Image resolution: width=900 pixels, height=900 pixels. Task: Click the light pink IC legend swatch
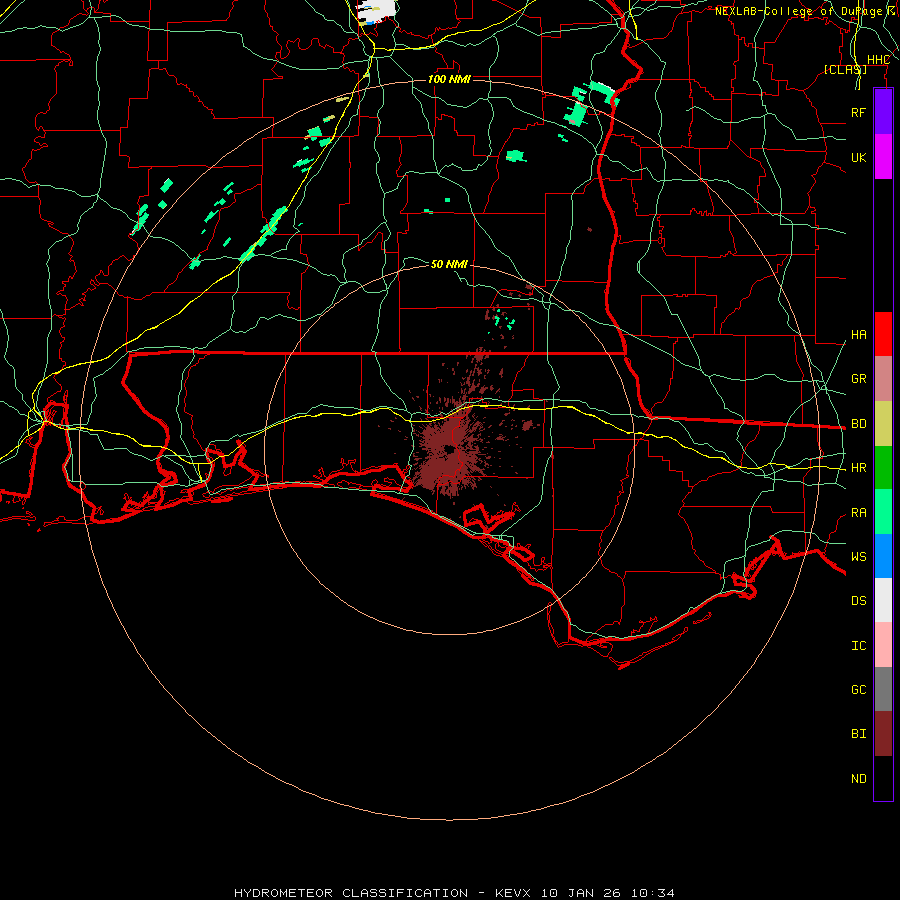[x=883, y=645]
